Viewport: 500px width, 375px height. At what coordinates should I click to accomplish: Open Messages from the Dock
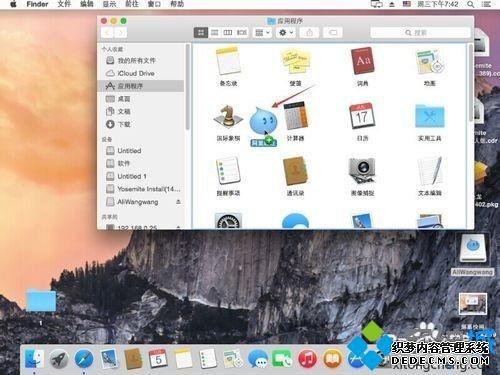point(257,359)
